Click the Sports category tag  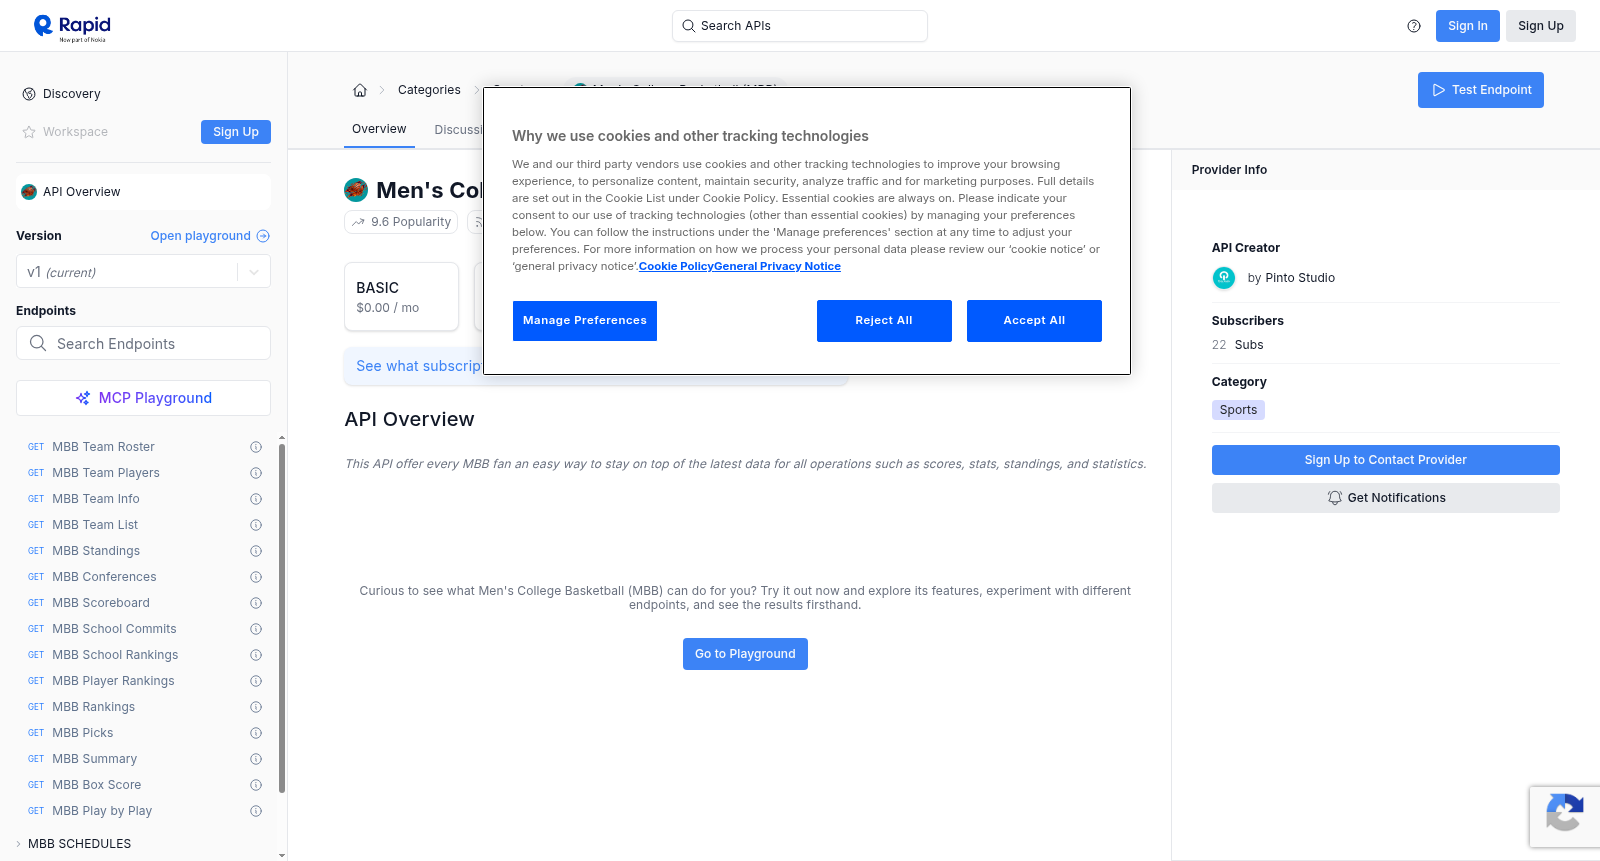1238,410
